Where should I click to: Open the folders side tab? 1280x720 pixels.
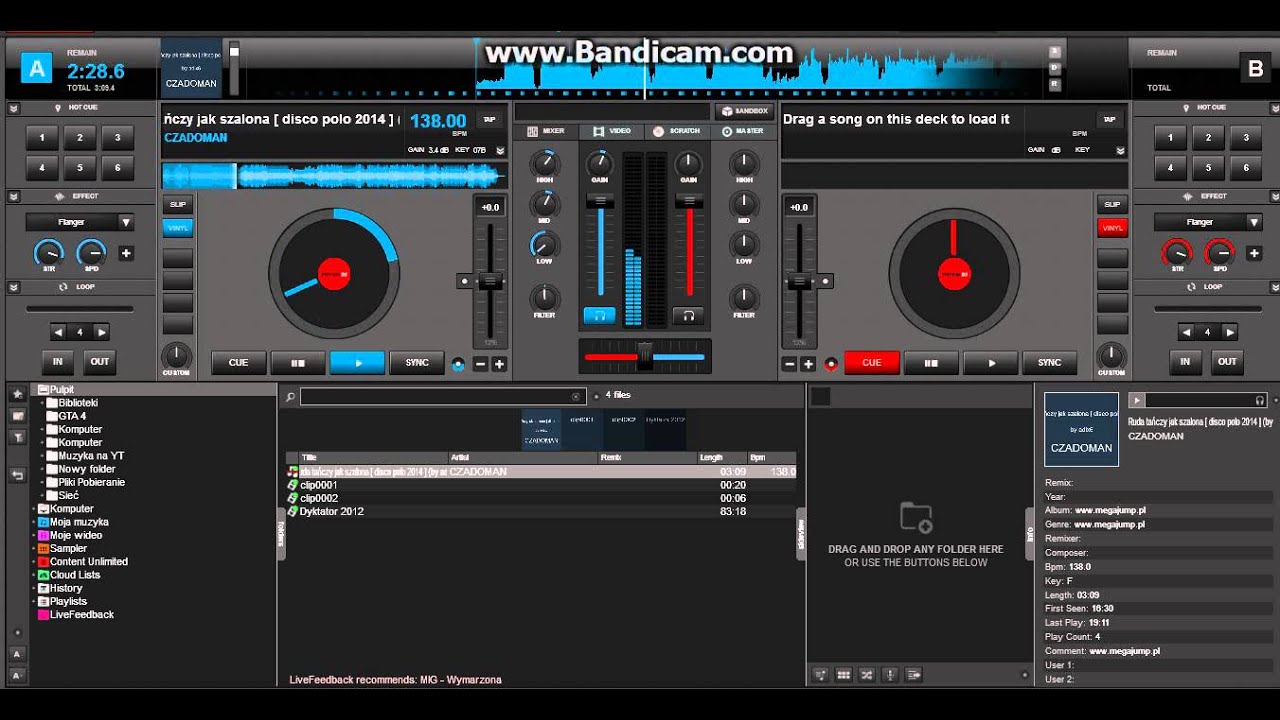[281, 534]
